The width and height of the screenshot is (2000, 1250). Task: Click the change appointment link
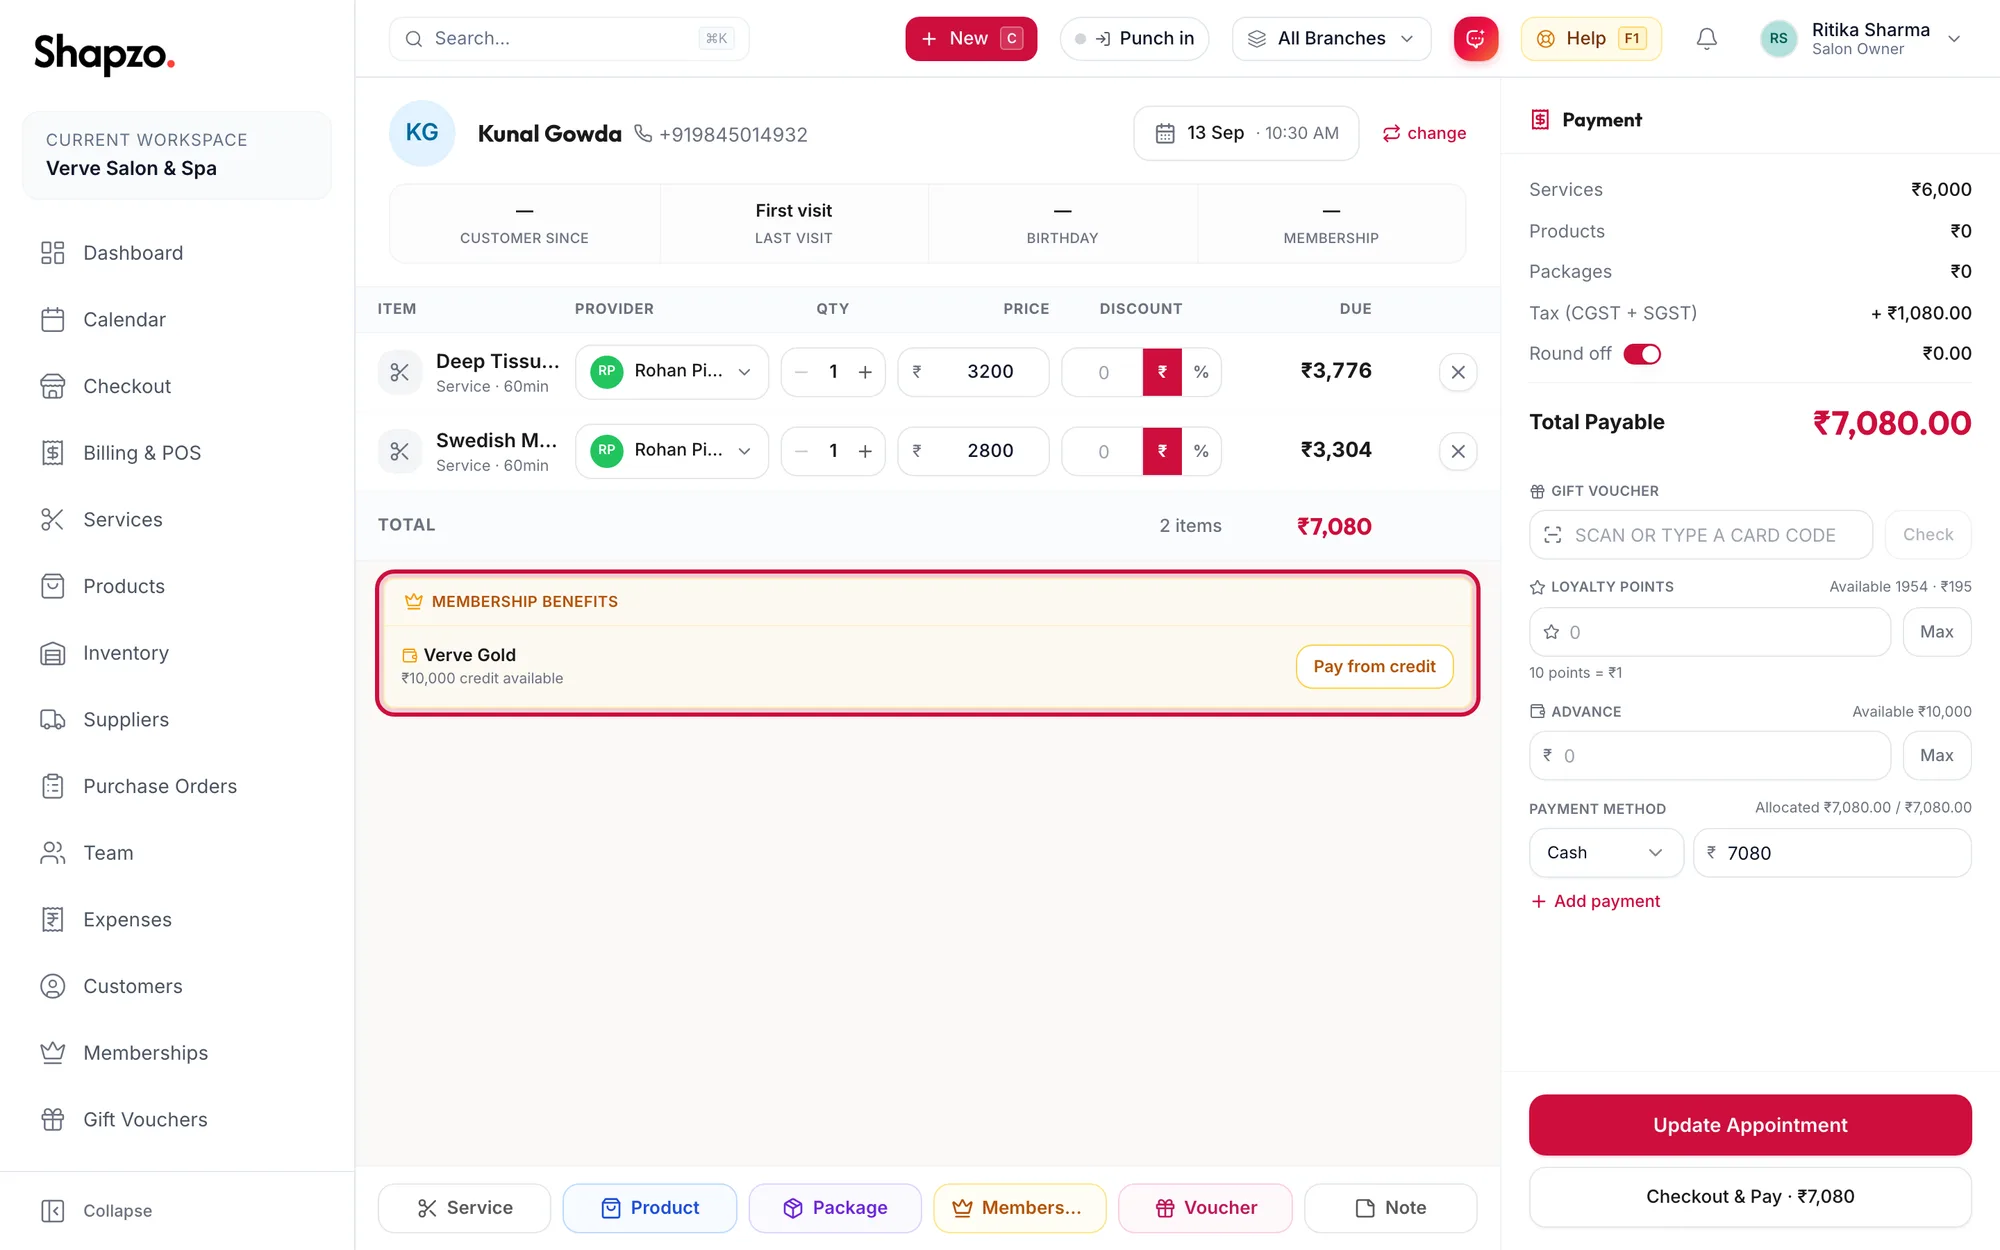point(1424,133)
